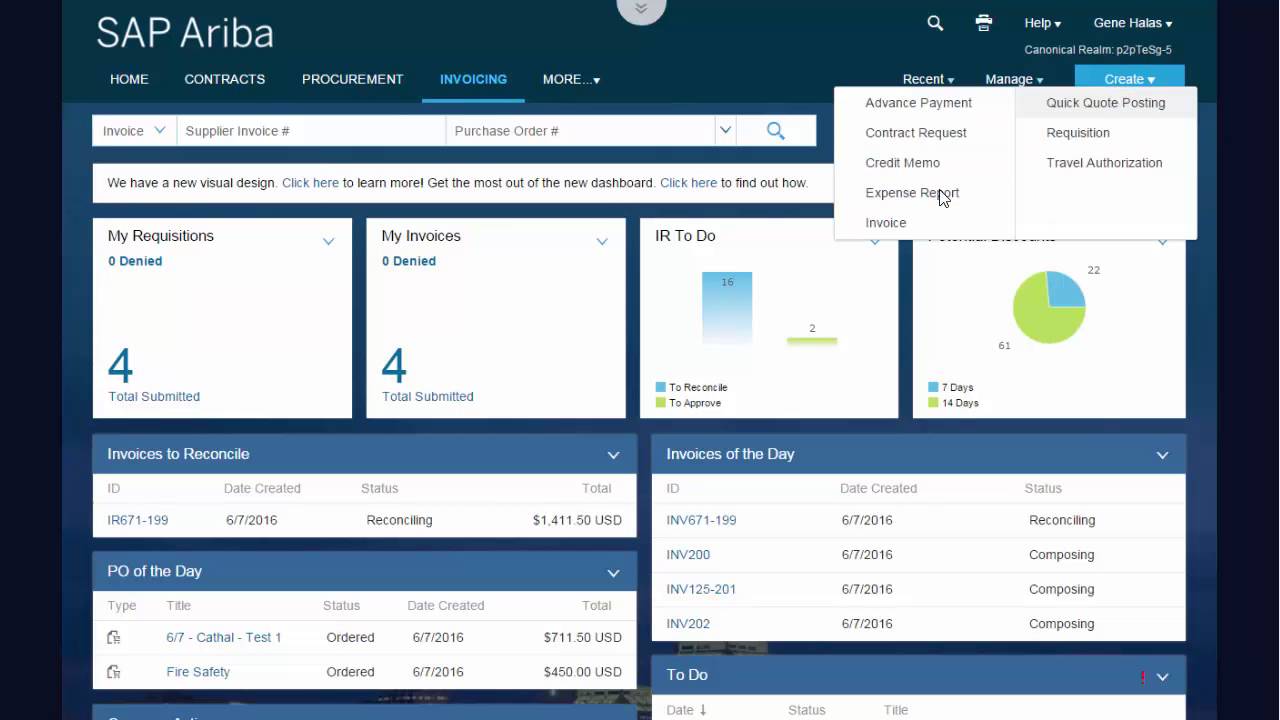Click the 14 Days legend swatch
This screenshot has height=720, width=1280.
[933, 403]
